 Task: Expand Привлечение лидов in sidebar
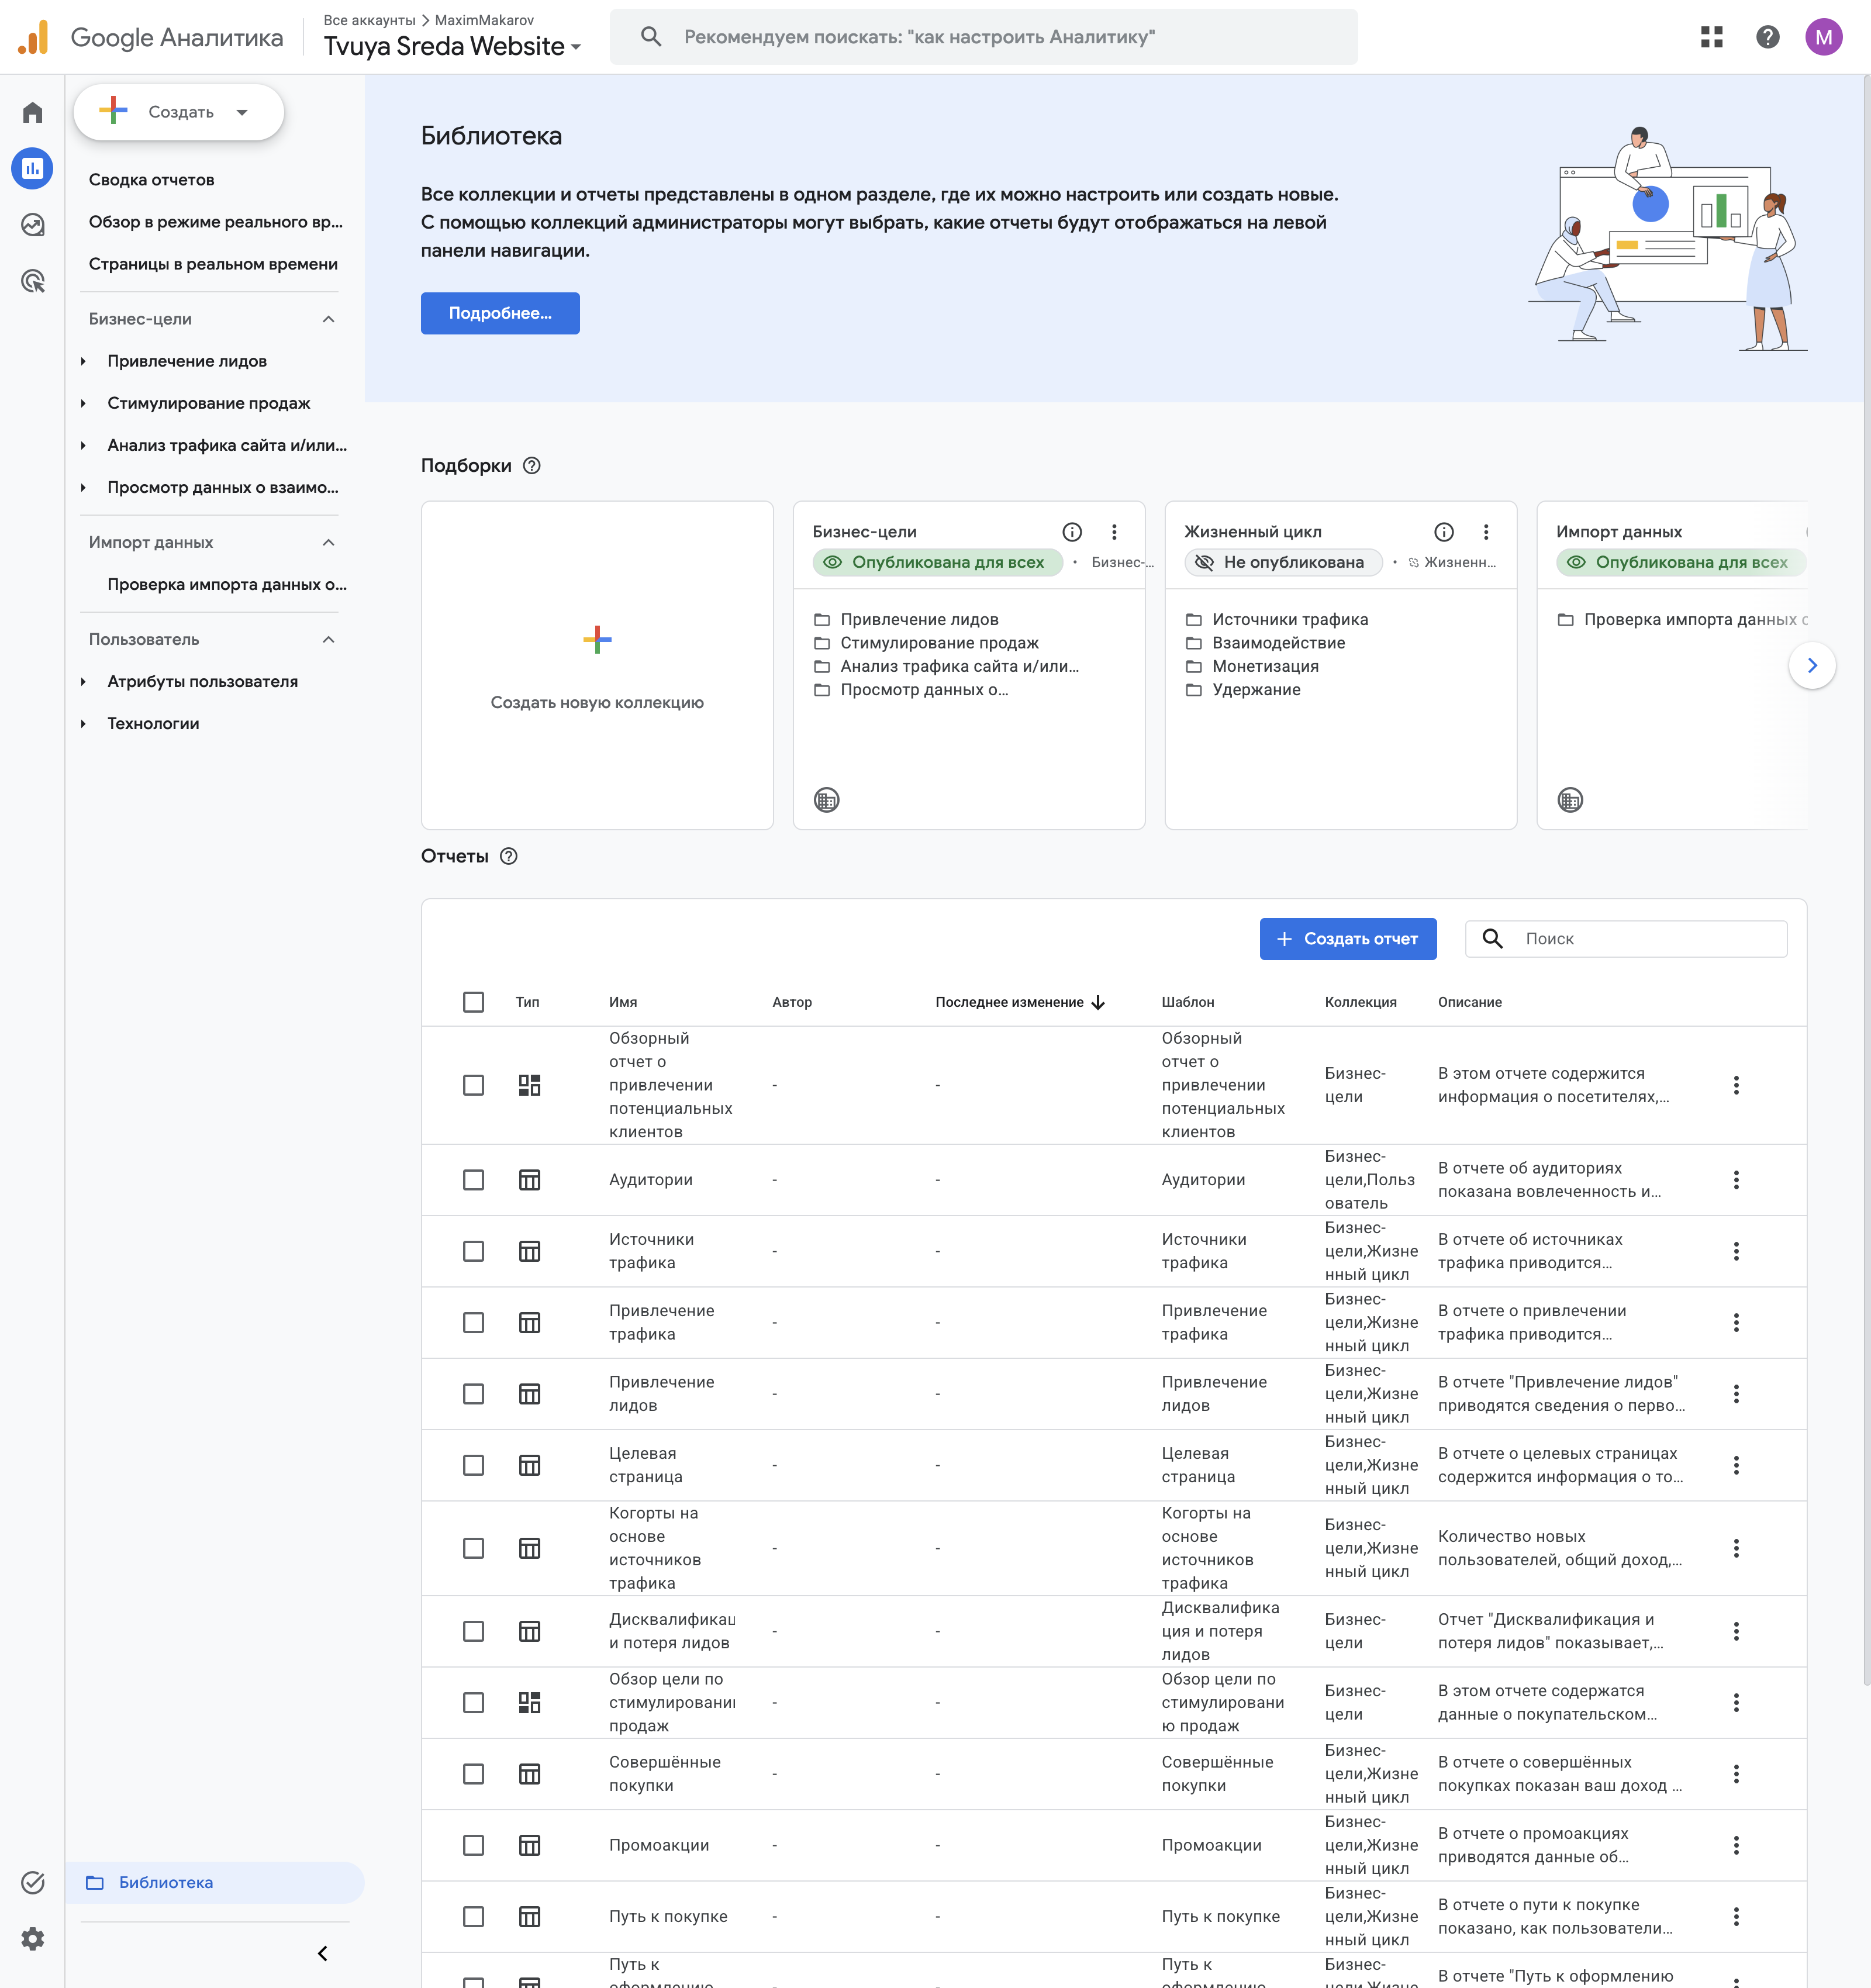[x=83, y=361]
